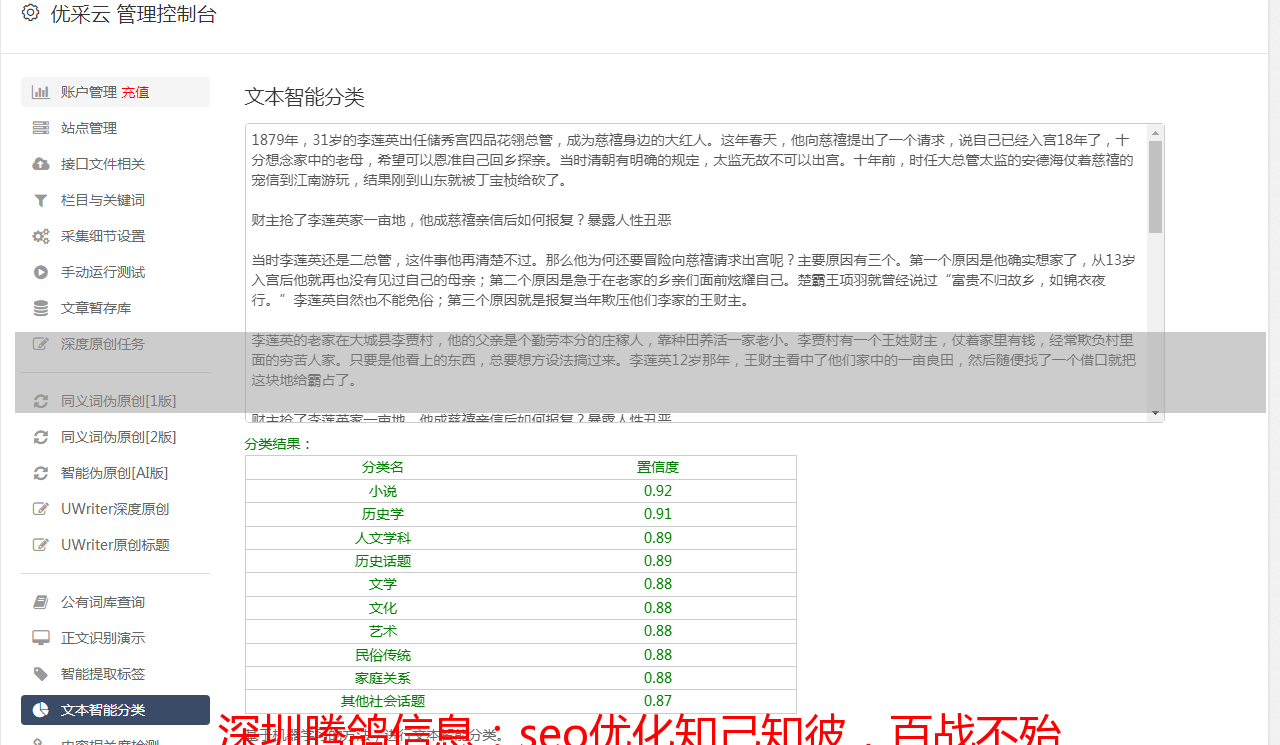Click the 人文学科 category cell
The width and height of the screenshot is (1280, 745).
383,538
